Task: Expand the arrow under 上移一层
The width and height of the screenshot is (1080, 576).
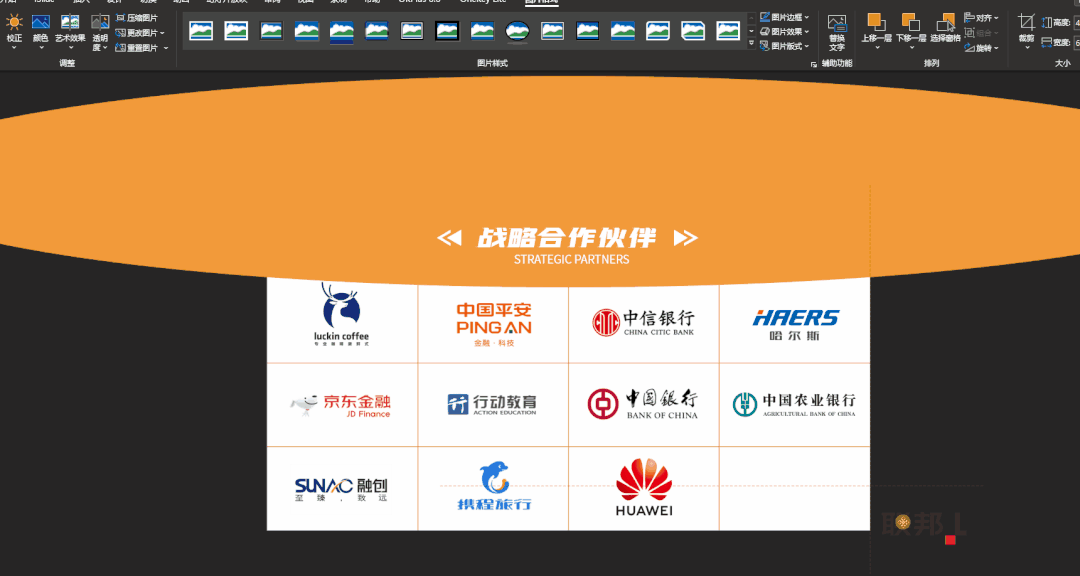Action: point(877,48)
